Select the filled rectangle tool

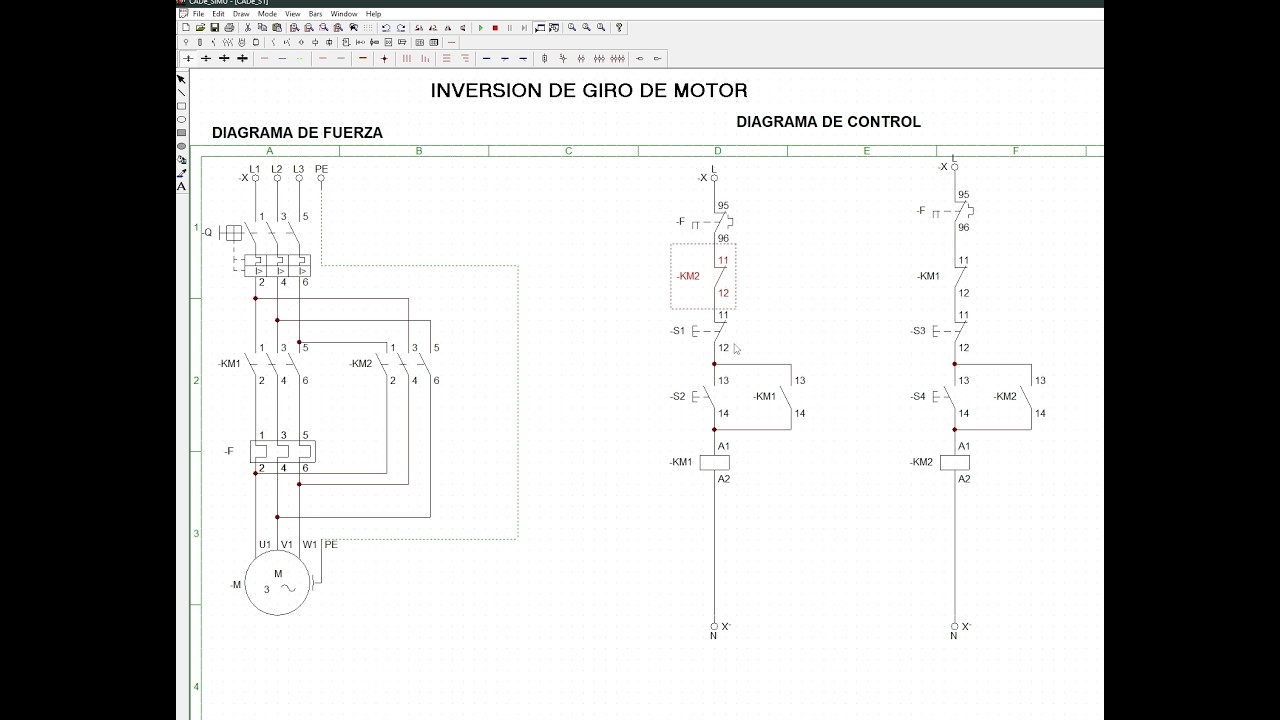(x=181, y=133)
